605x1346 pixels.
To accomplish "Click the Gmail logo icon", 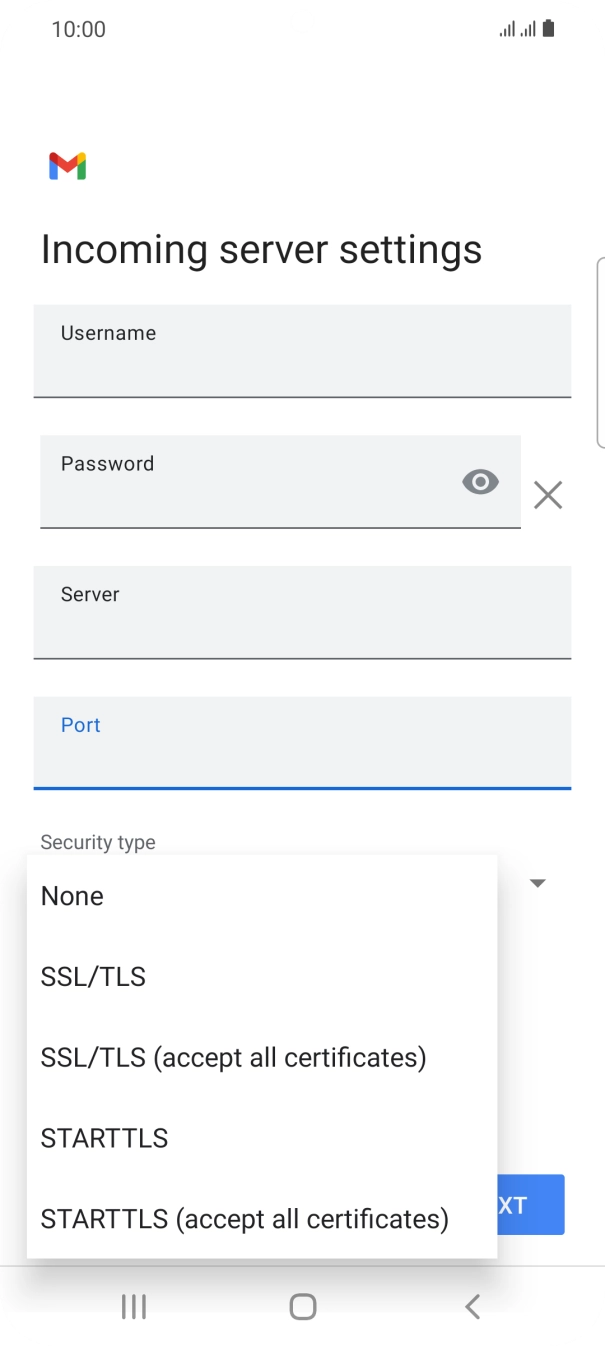I will click(x=66, y=165).
